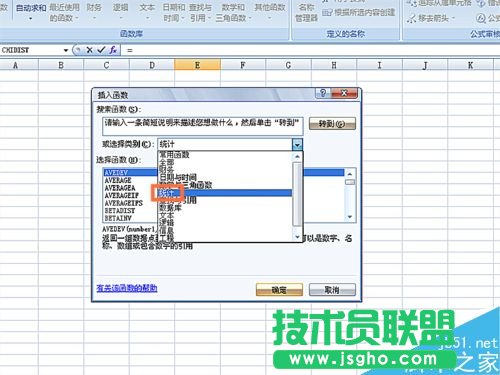
Task: Select column J header
Action: pyautogui.click(x=425, y=65)
